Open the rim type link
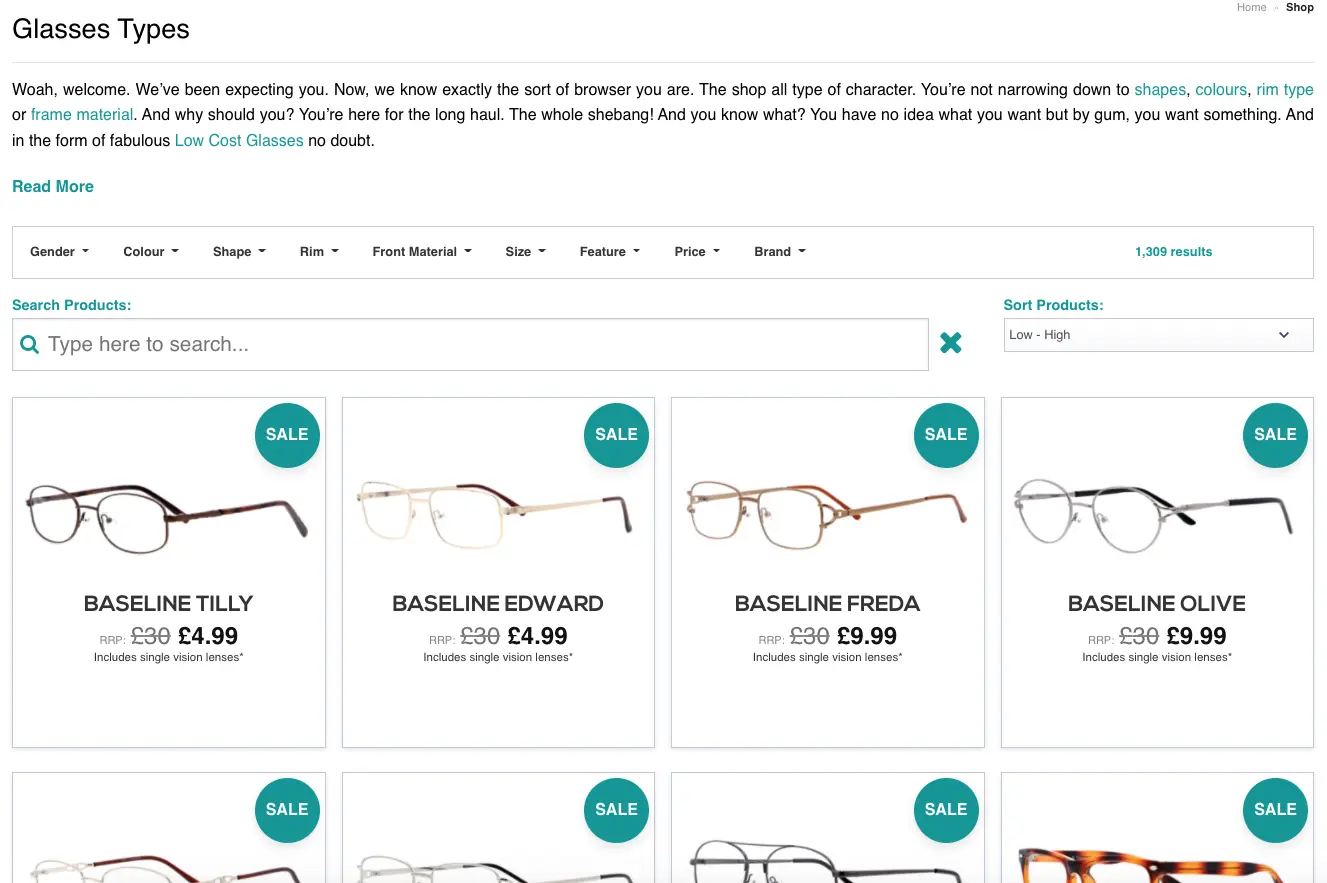Viewport: 1327px width, 883px height. tap(1285, 89)
